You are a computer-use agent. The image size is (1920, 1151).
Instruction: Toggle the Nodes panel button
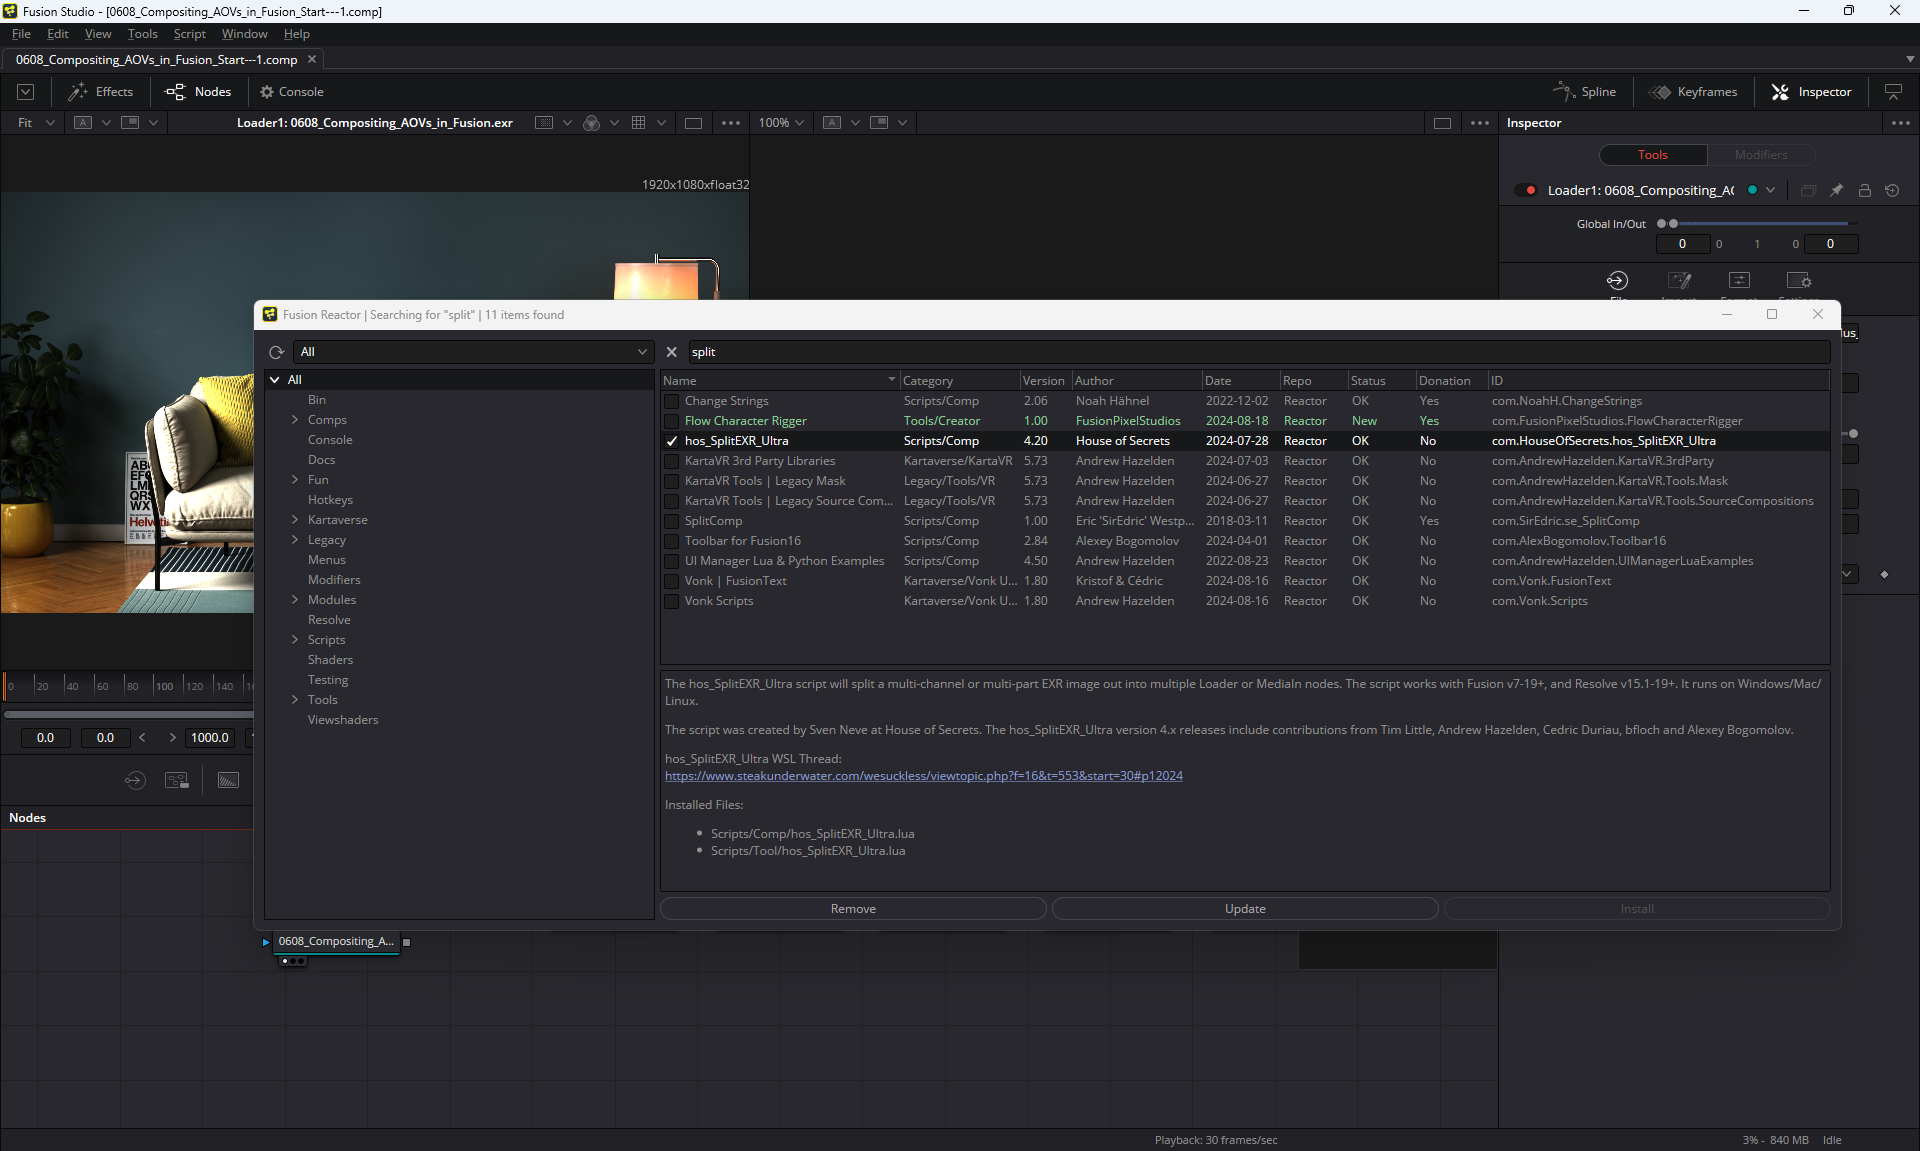(x=199, y=92)
